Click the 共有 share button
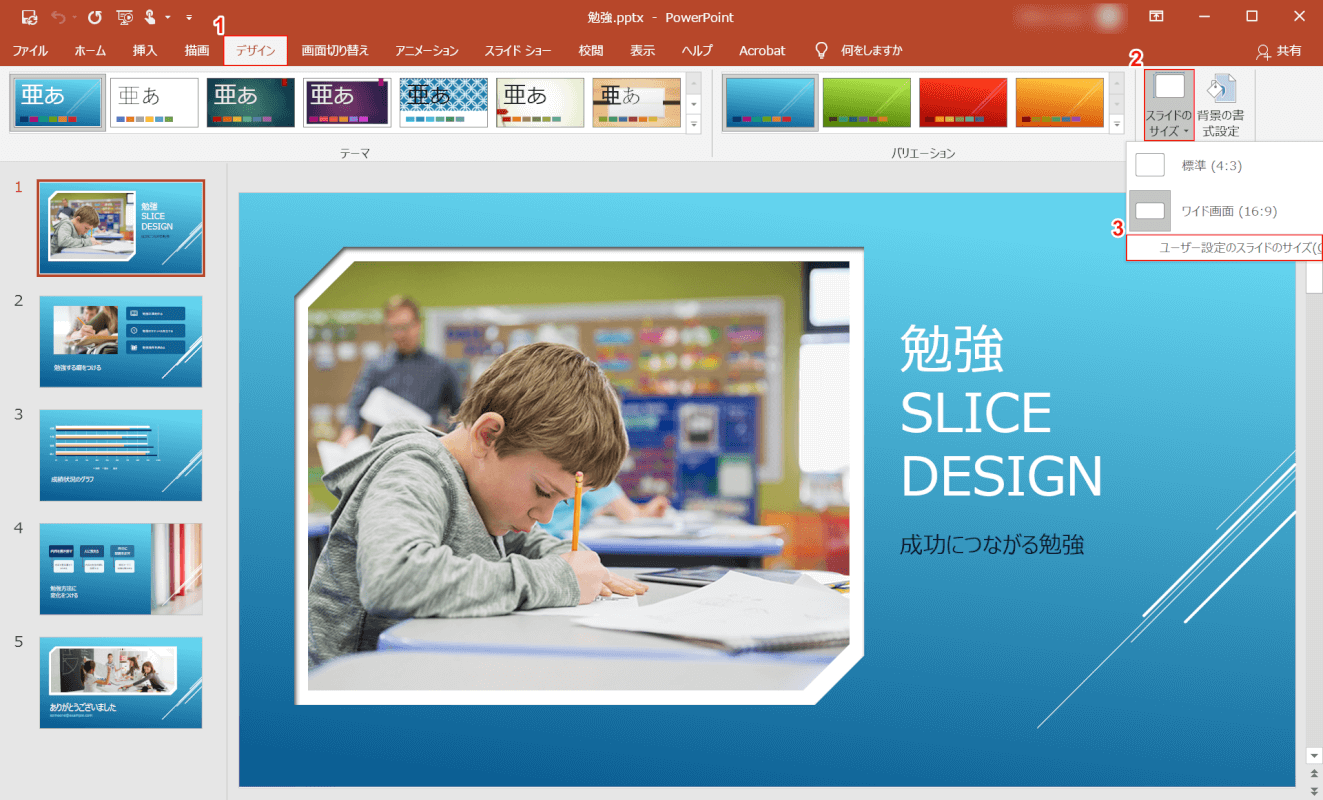The height and width of the screenshot is (800, 1323). (x=1279, y=50)
